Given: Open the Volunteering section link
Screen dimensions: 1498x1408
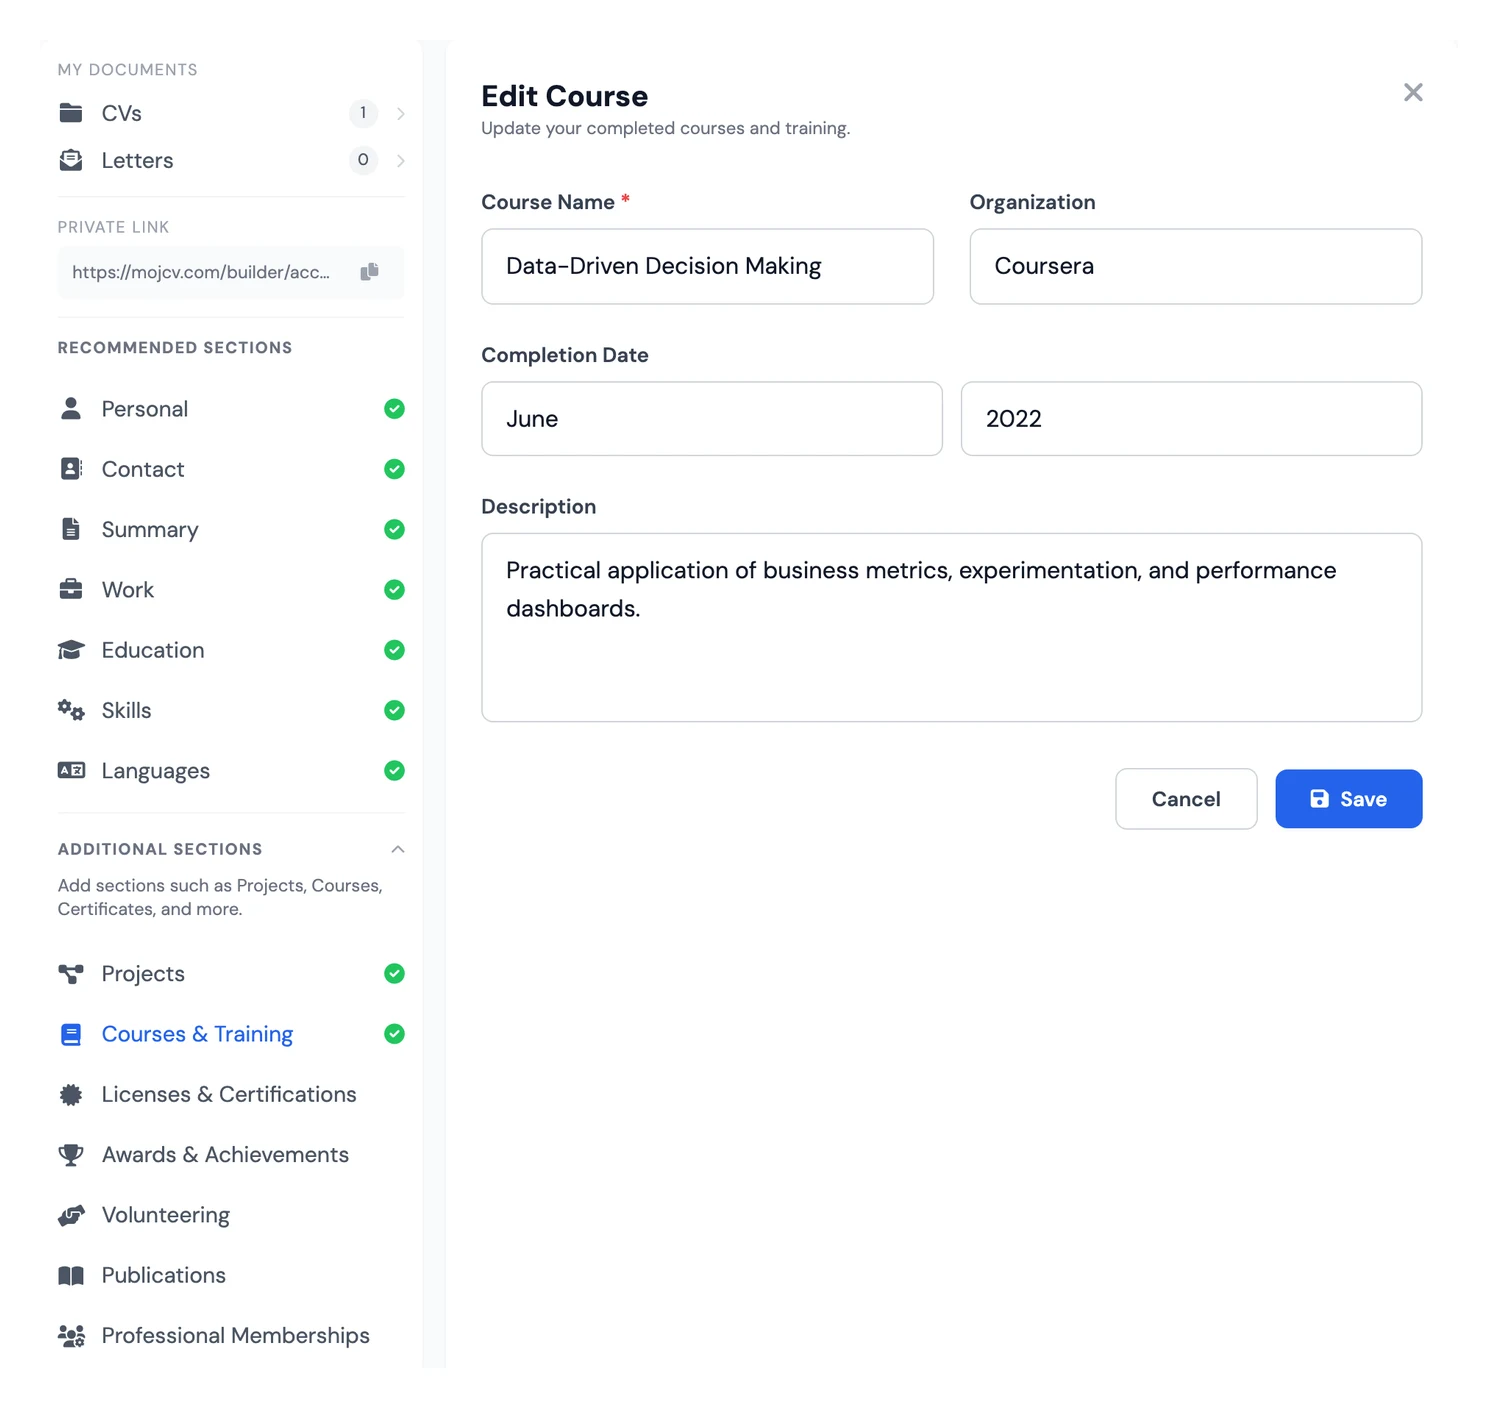Looking at the screenshot, I should pyautogui.click(x=231, y=1215).
